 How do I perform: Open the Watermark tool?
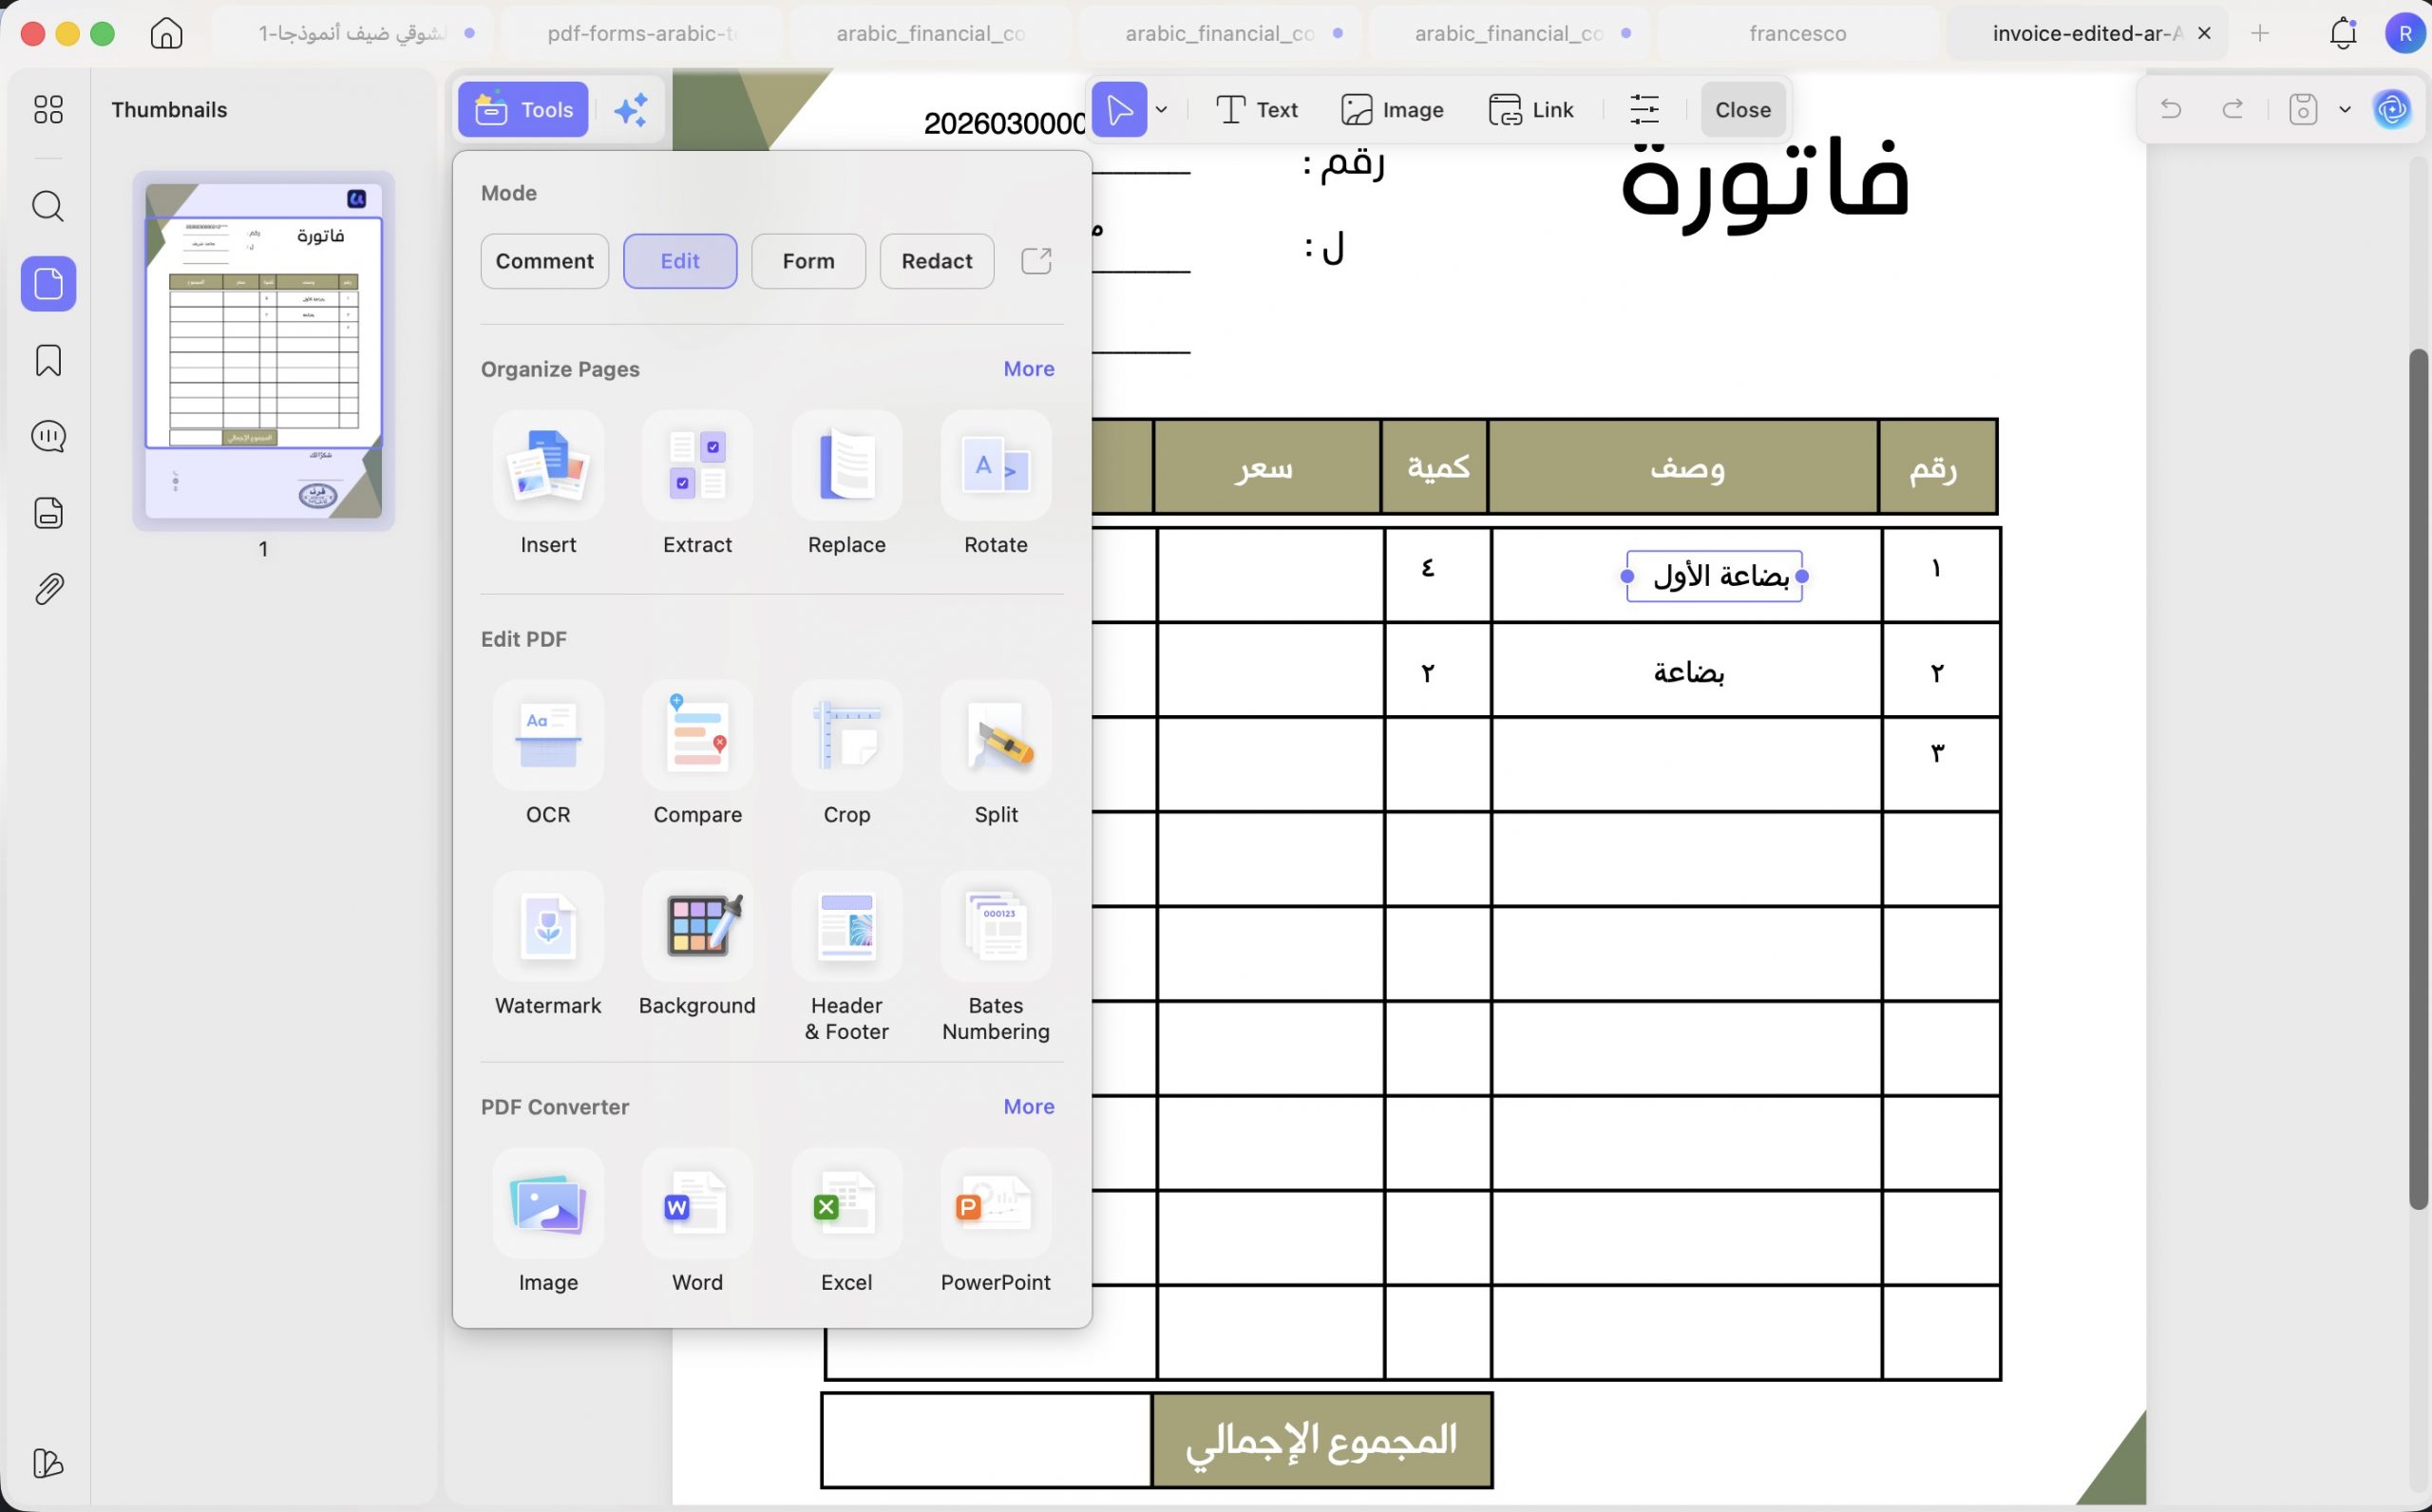coord(548,944)
